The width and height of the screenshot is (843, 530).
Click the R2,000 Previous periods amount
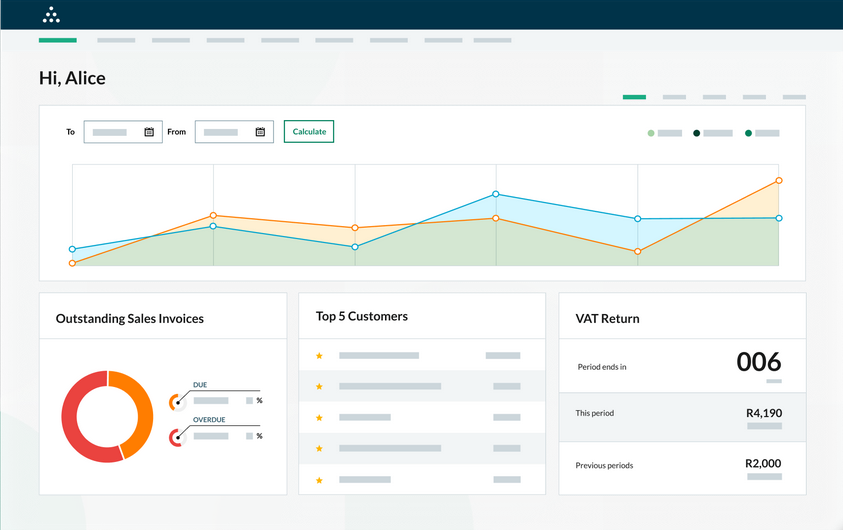click(x=763, y=463)
